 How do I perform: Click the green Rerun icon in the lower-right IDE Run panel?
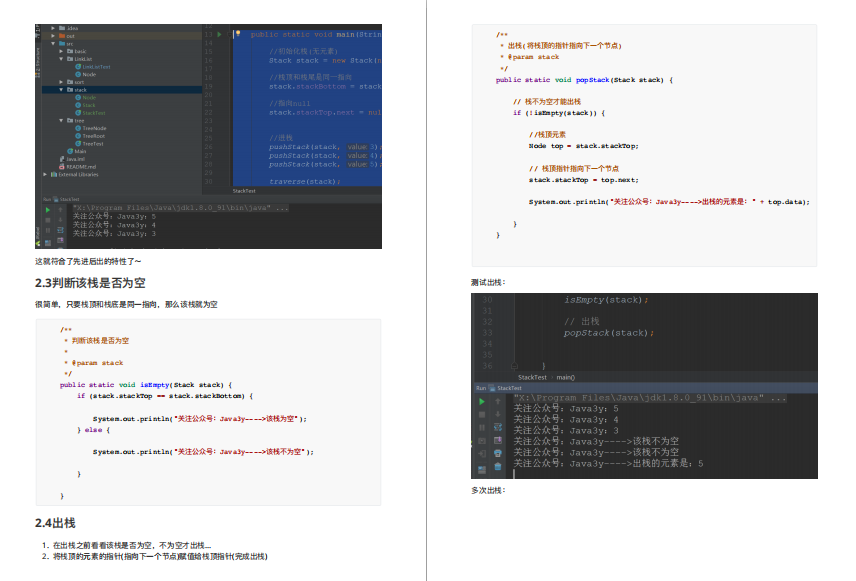pyautogui.click(x=482, y=402)
